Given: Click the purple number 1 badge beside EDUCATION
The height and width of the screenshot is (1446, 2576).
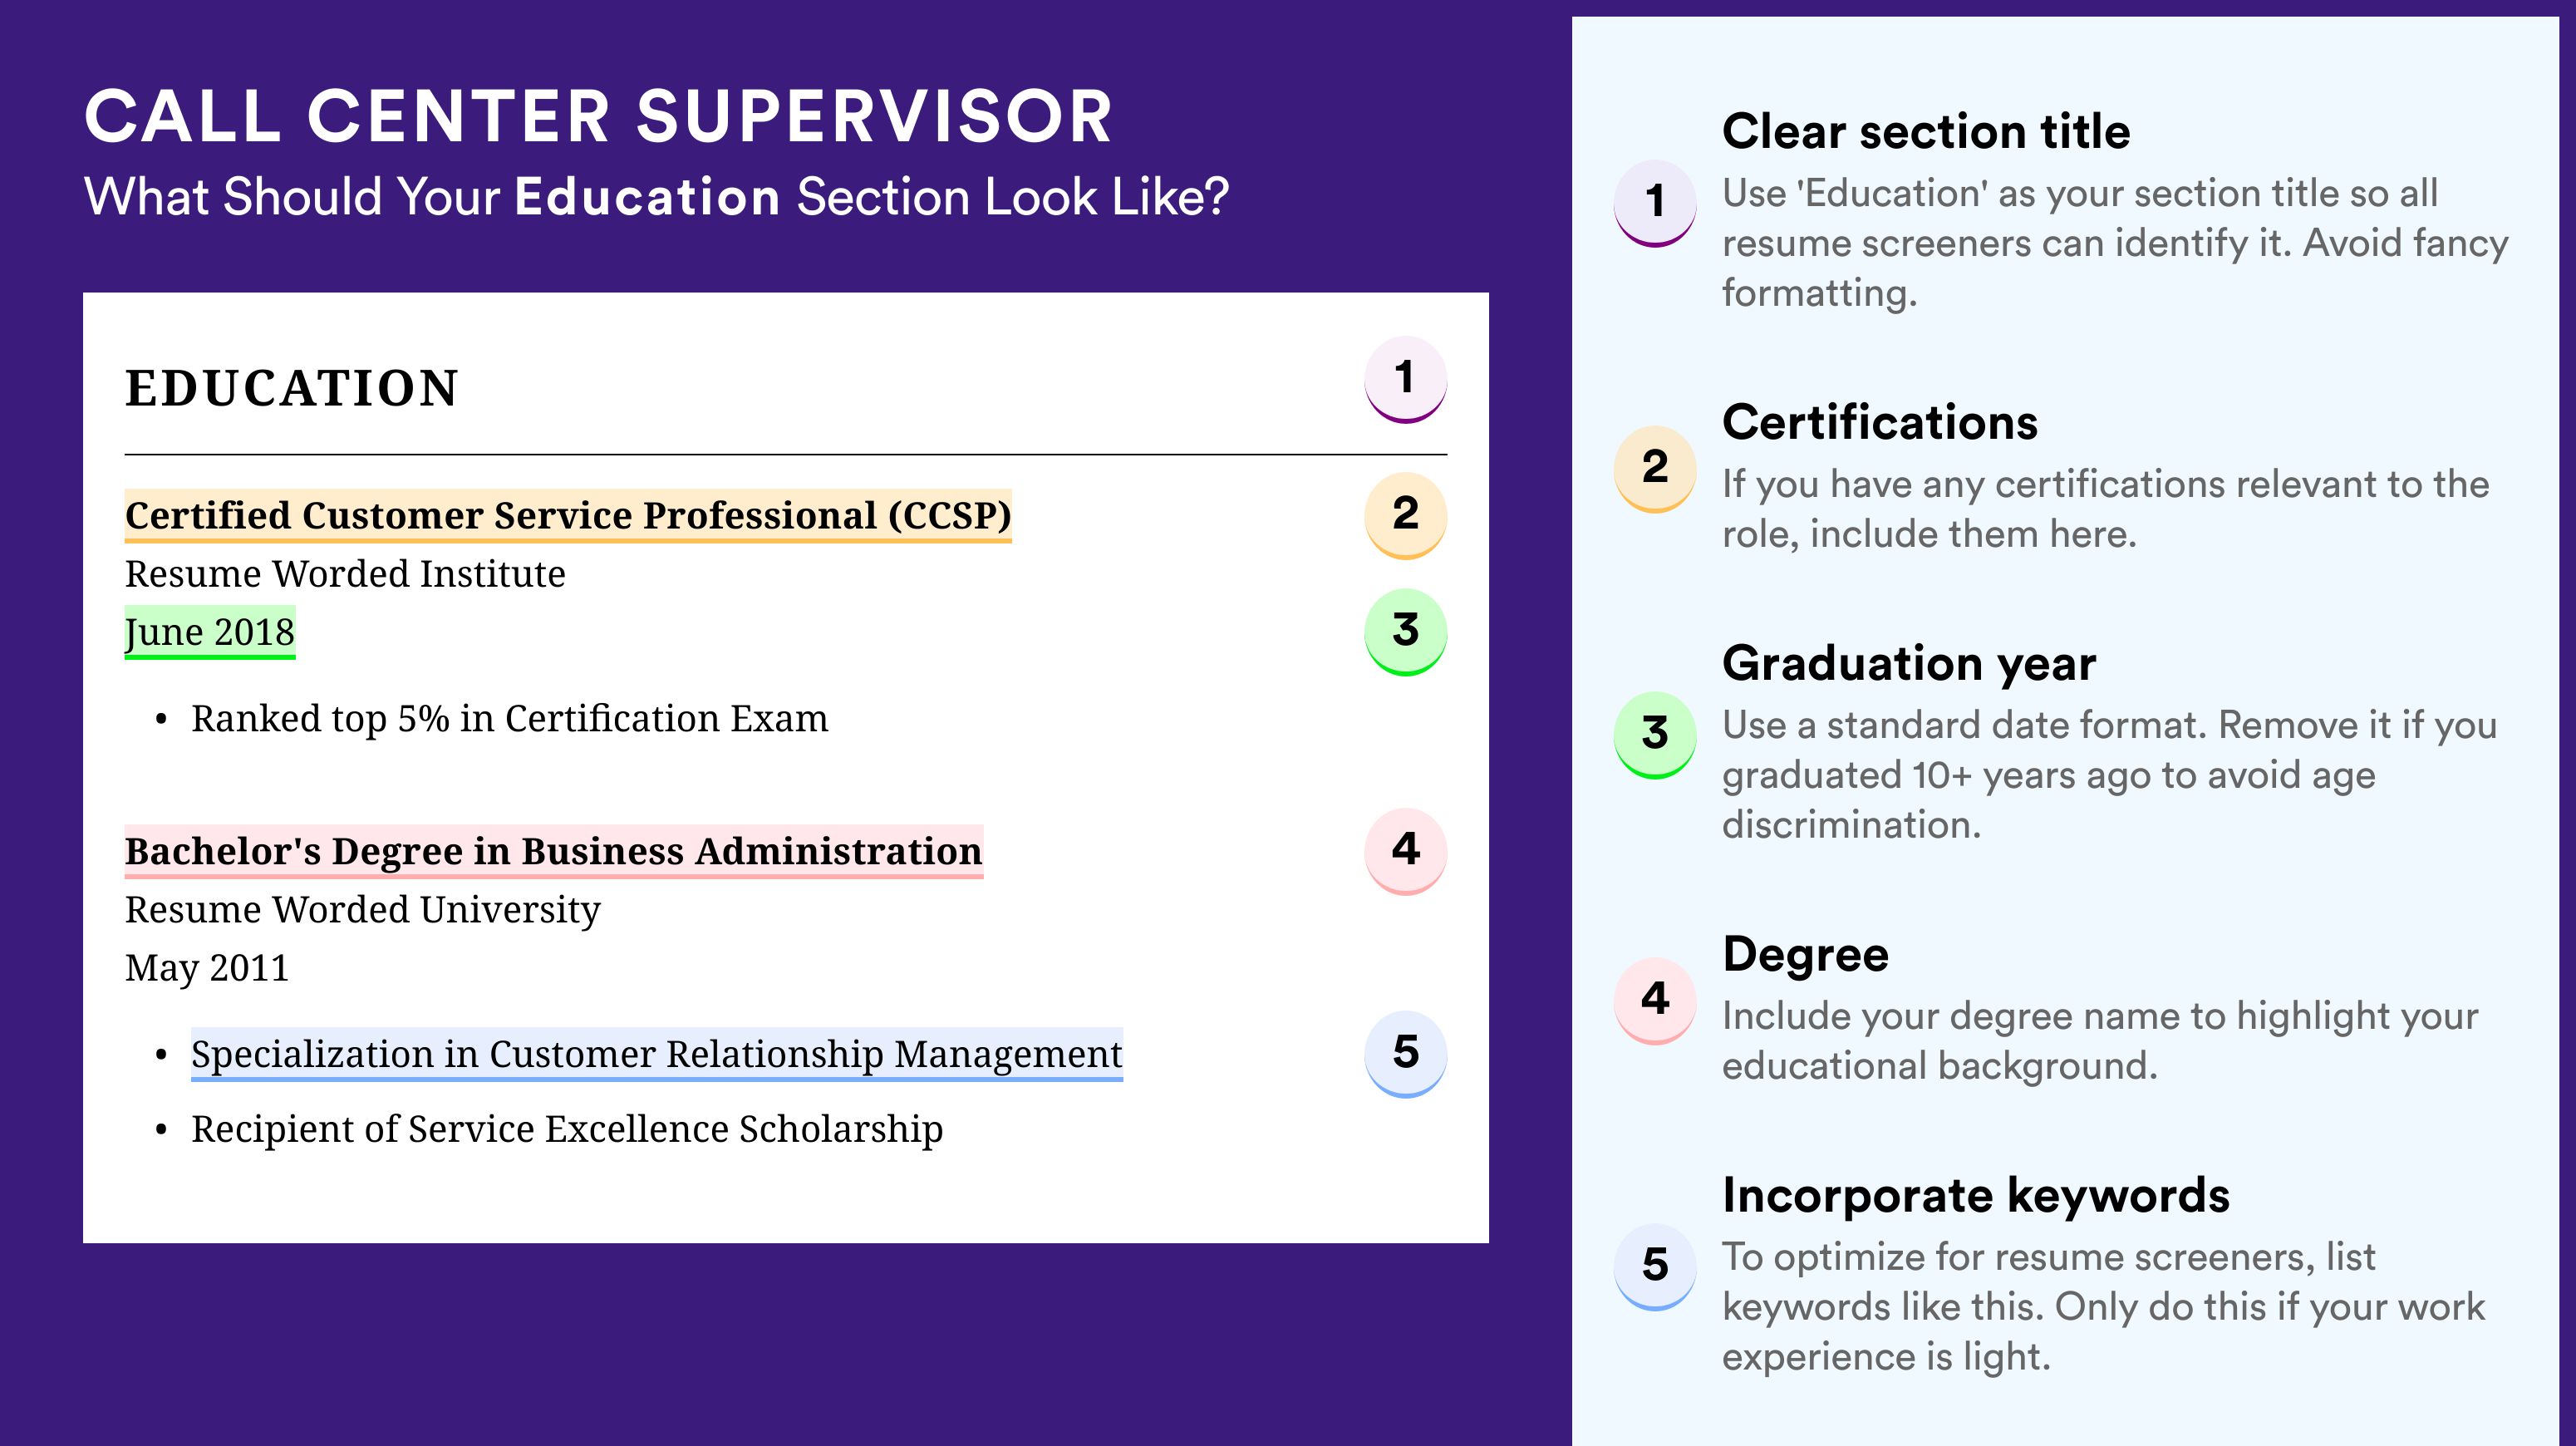Looking at the screenshot, I should click(x=1405, y=379).
